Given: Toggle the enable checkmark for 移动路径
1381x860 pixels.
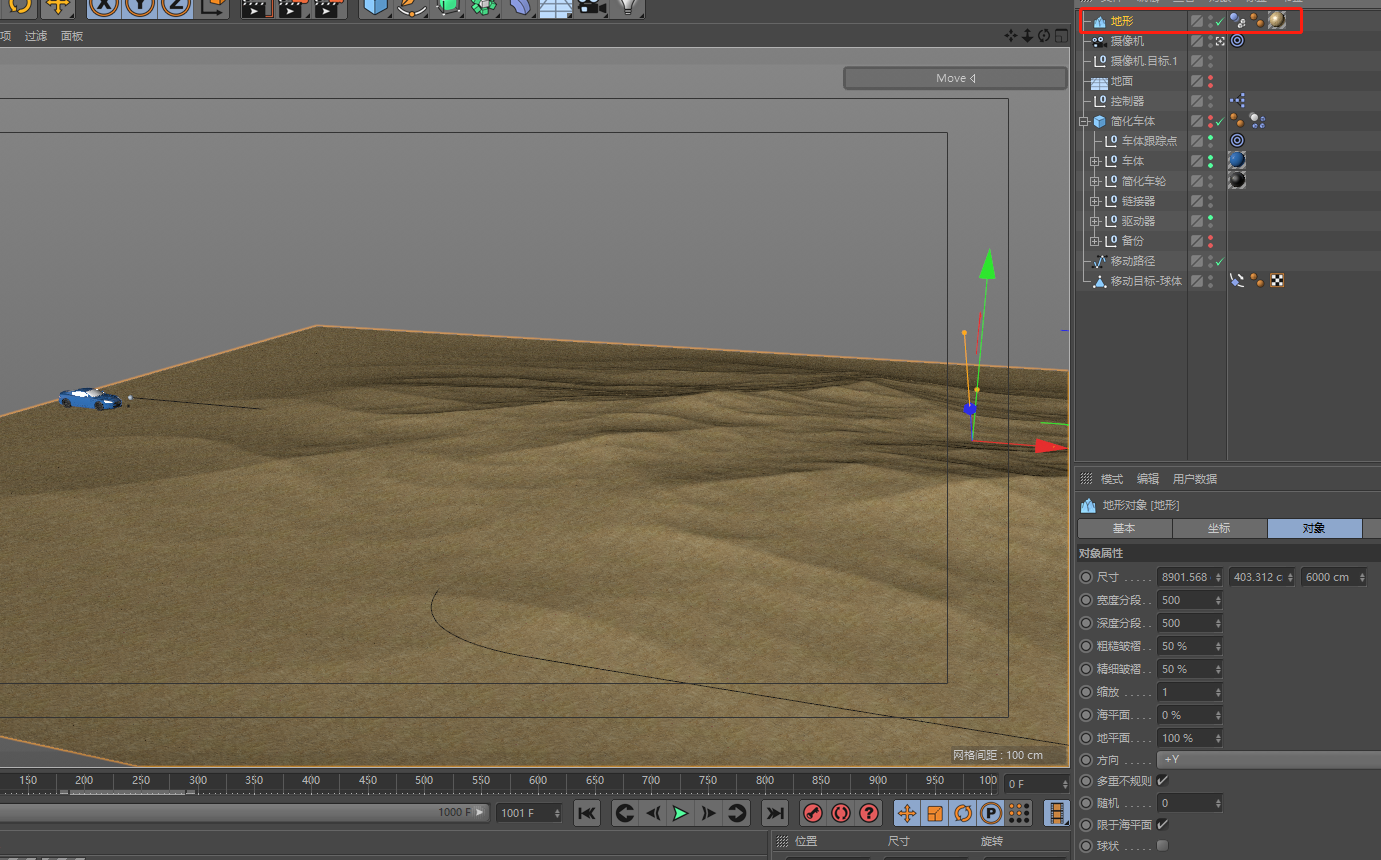Looking at the screenshot, I should [x=1219, y=261].
